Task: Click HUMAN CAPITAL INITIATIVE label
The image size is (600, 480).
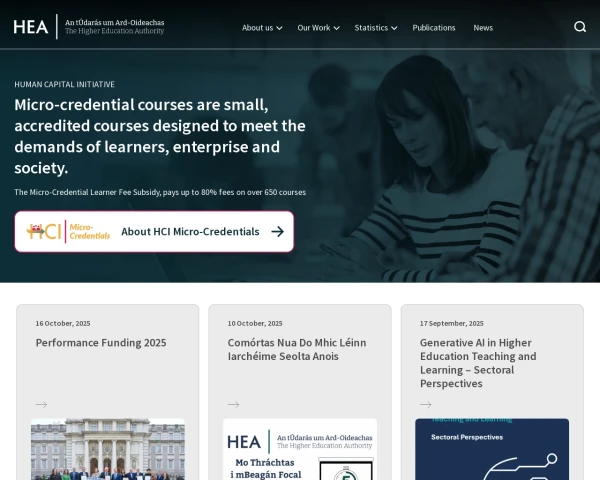Action: (64, 84)
